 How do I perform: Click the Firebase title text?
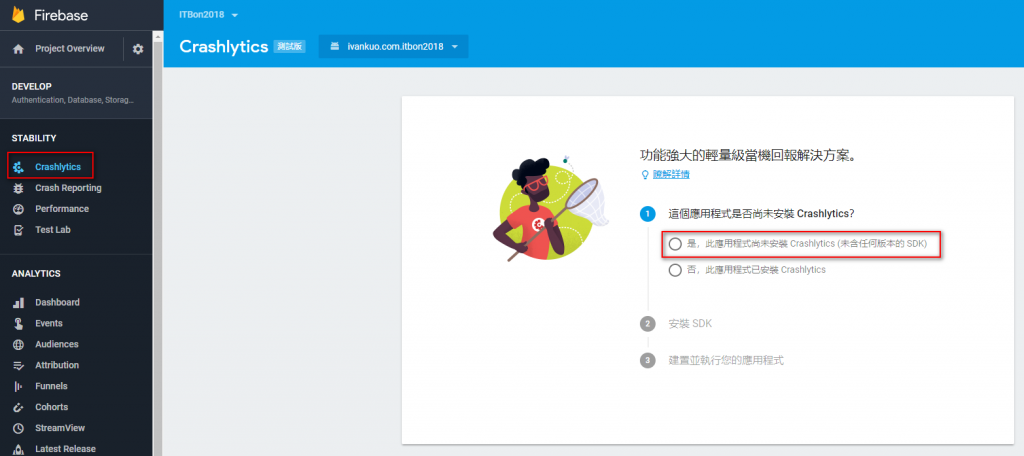point(60,15)
